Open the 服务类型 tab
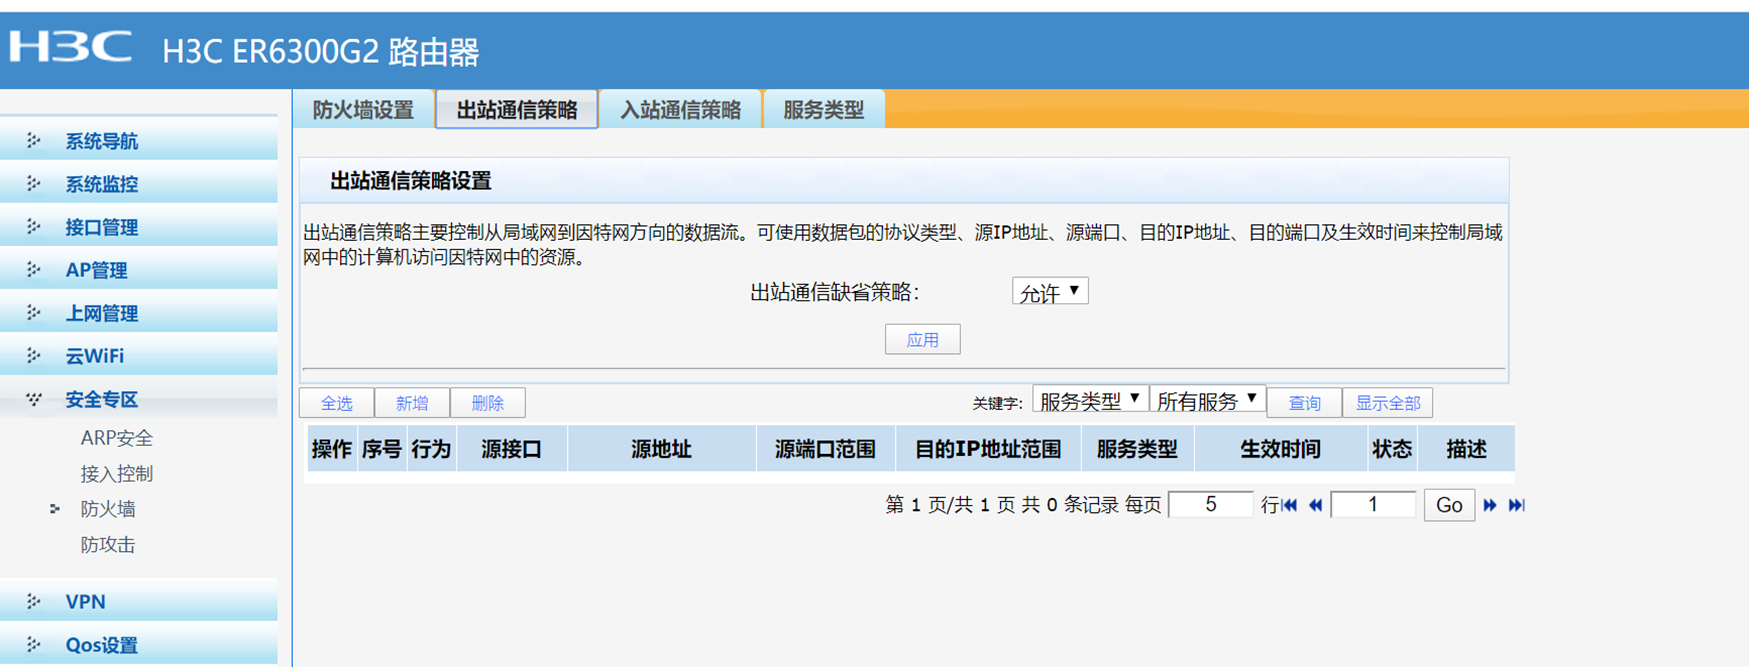 pos(823,110)
